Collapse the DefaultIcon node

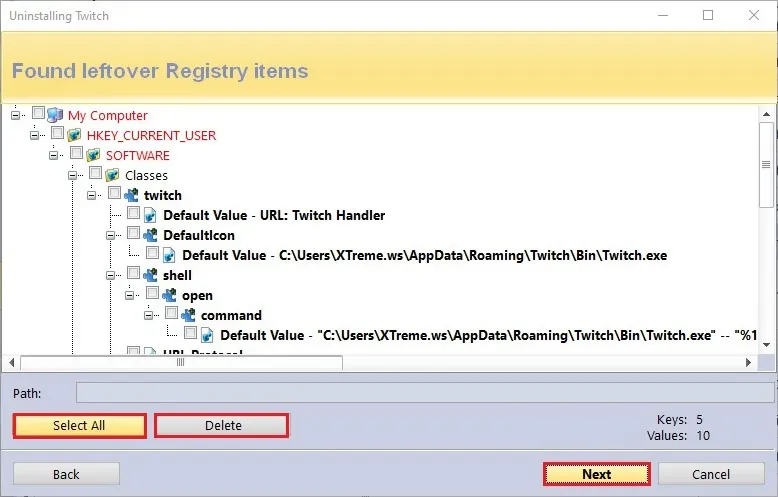(x=111, y=235)
